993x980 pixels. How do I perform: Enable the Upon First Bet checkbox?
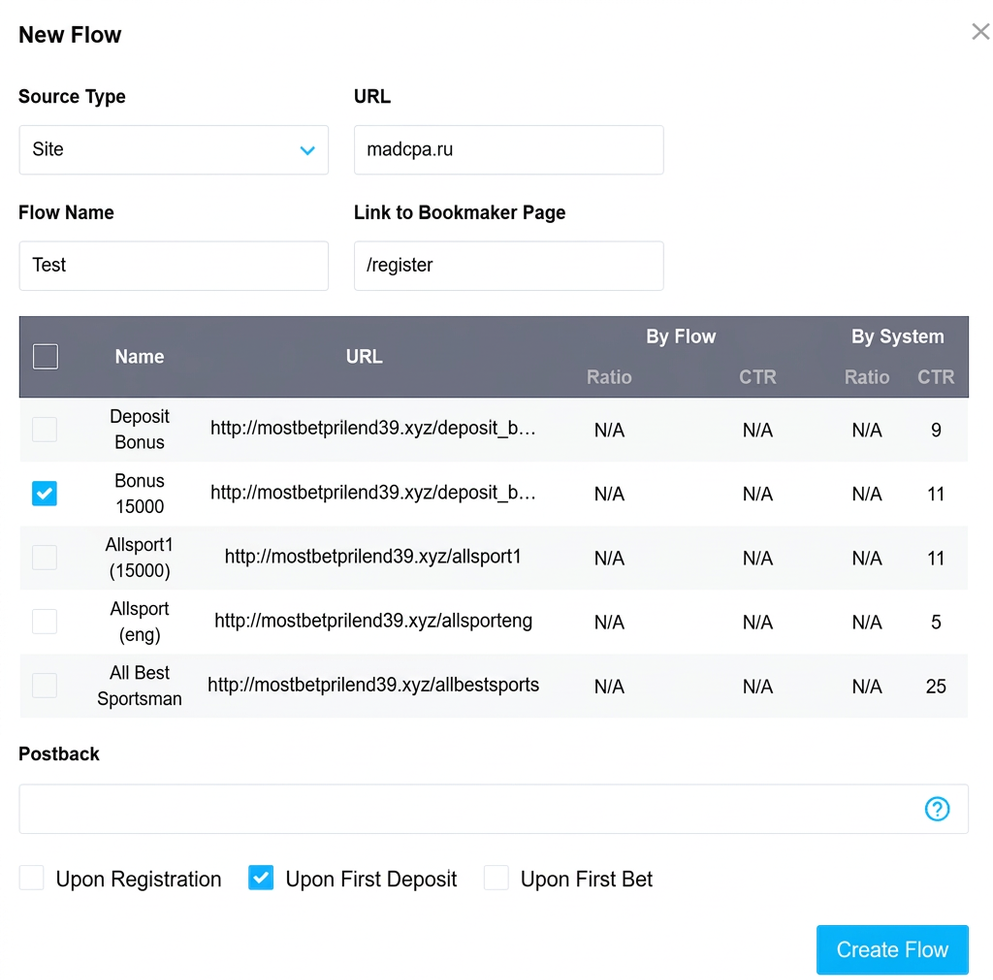496,878
